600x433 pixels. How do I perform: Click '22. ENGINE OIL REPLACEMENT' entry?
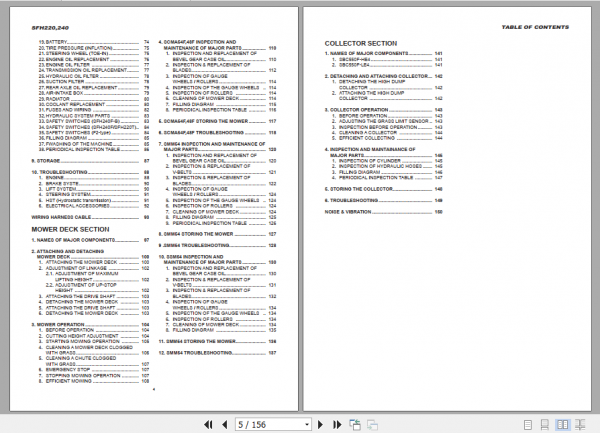pos(92,60)
